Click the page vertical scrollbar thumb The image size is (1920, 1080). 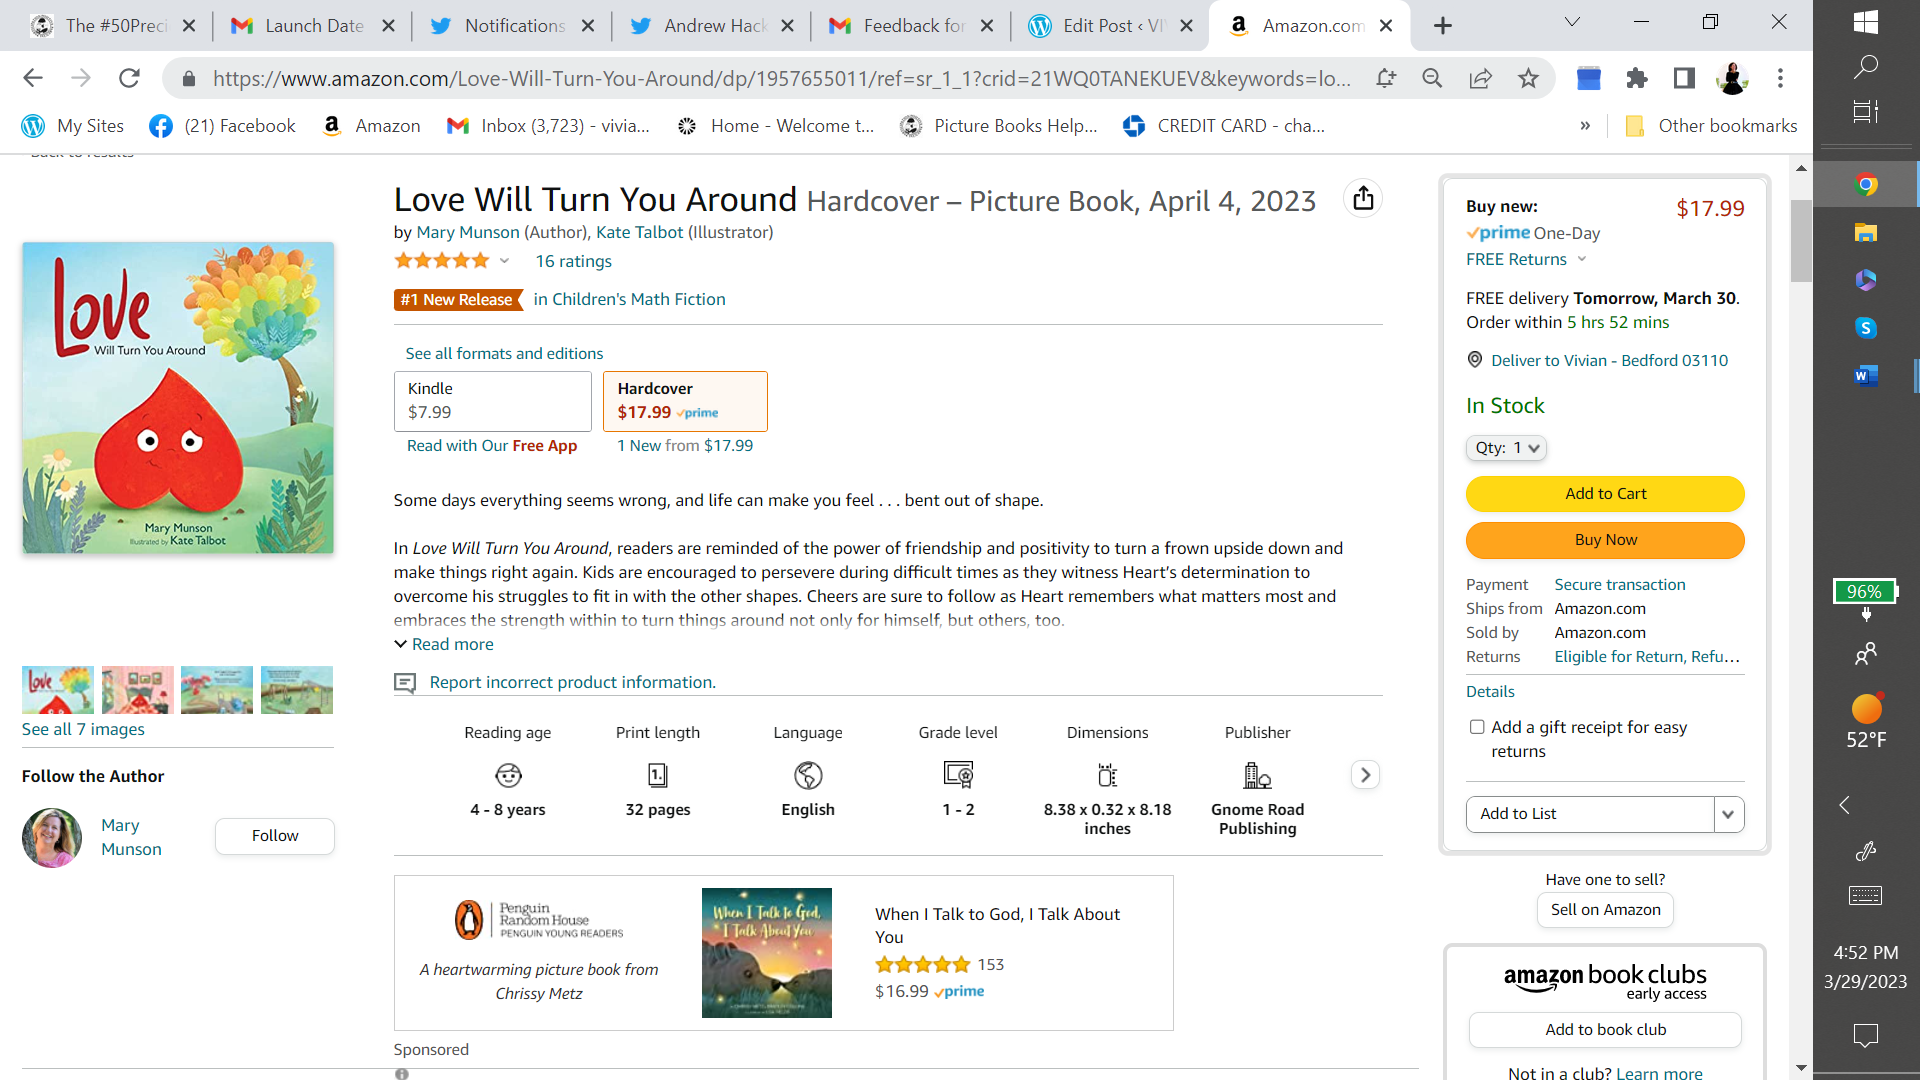coord(1801,240)
